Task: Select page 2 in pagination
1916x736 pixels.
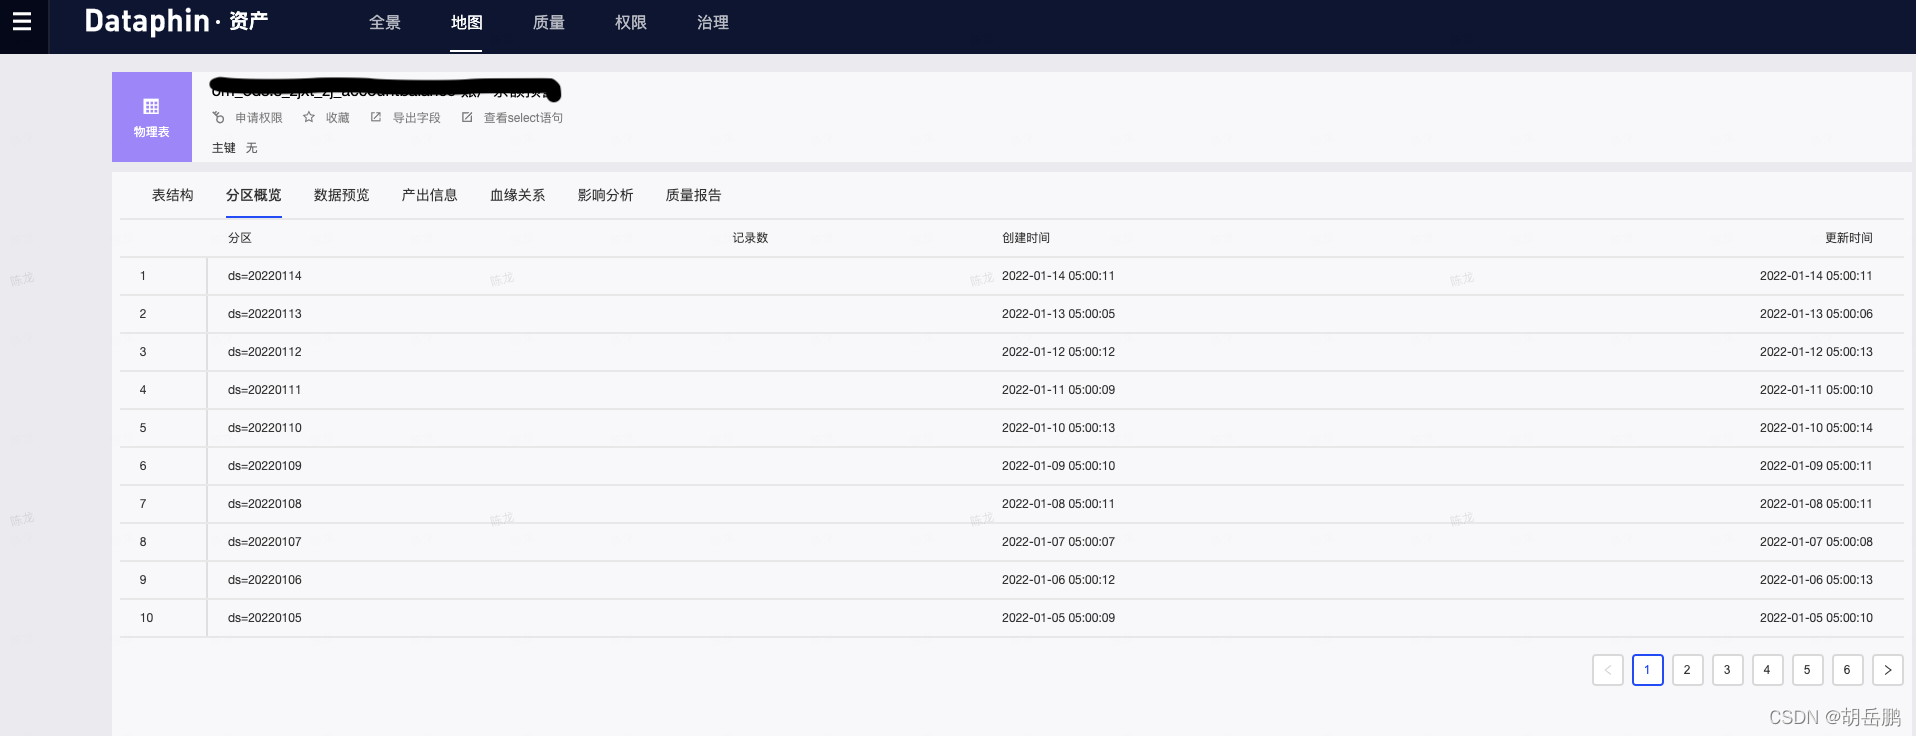Action: (x=1687, y=670)
